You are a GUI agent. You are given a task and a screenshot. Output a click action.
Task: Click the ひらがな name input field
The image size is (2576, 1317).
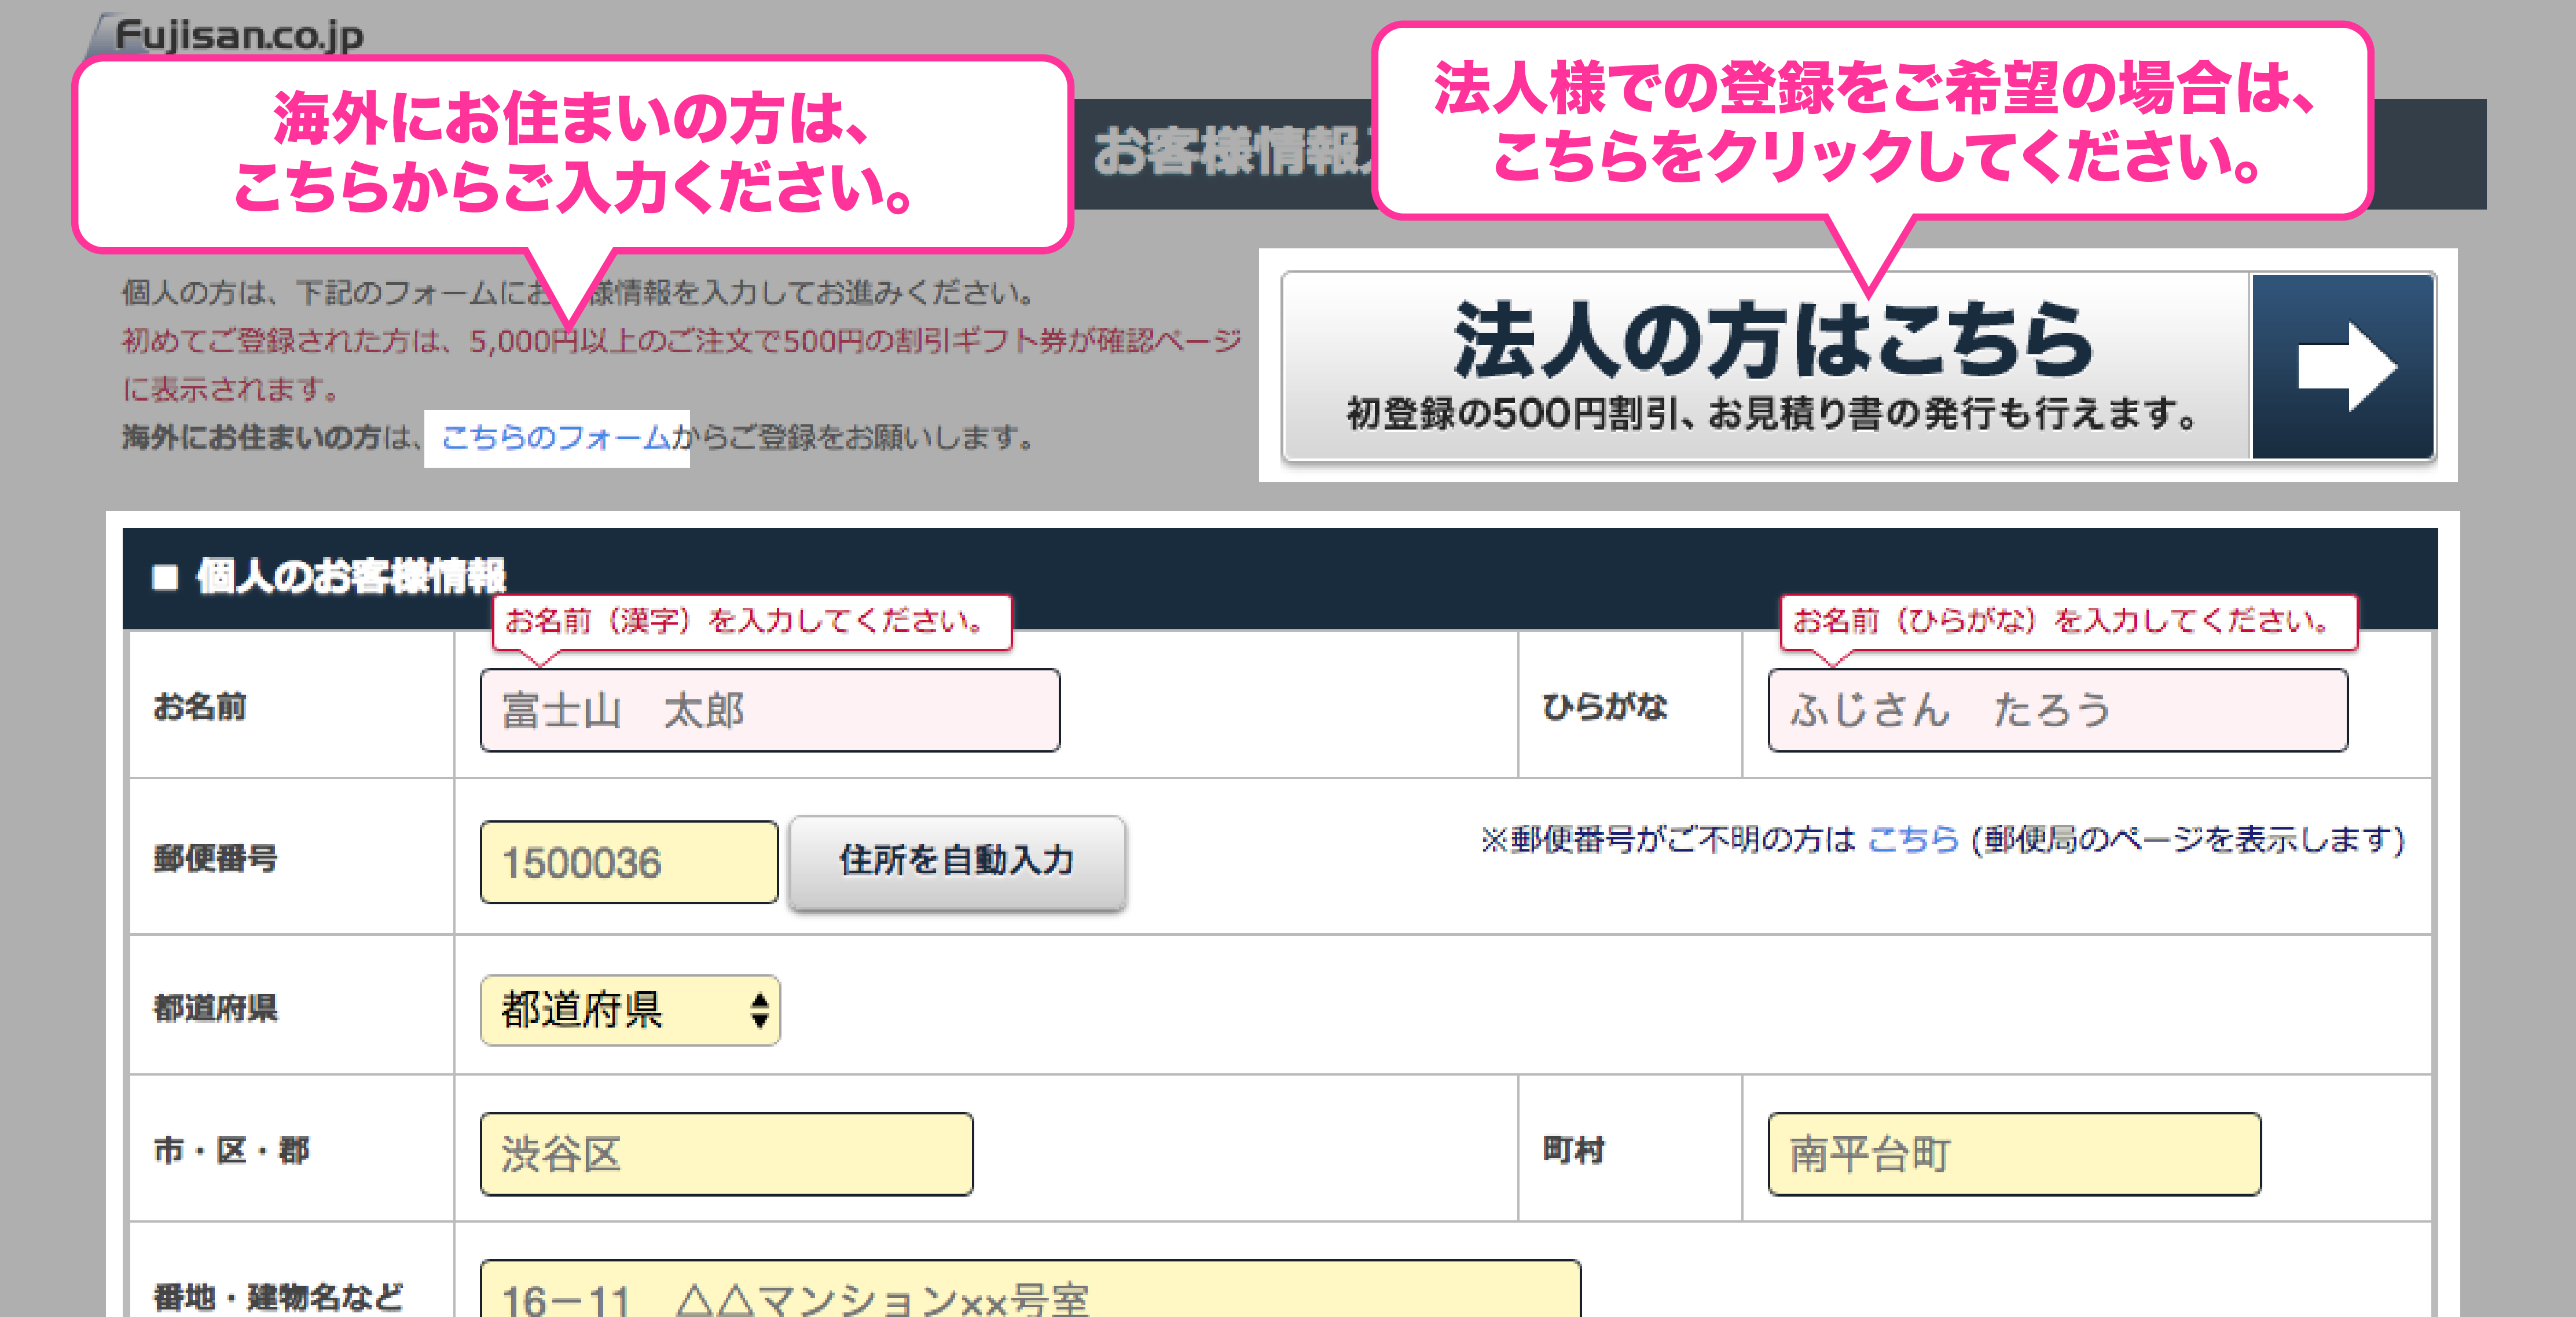2058,710
